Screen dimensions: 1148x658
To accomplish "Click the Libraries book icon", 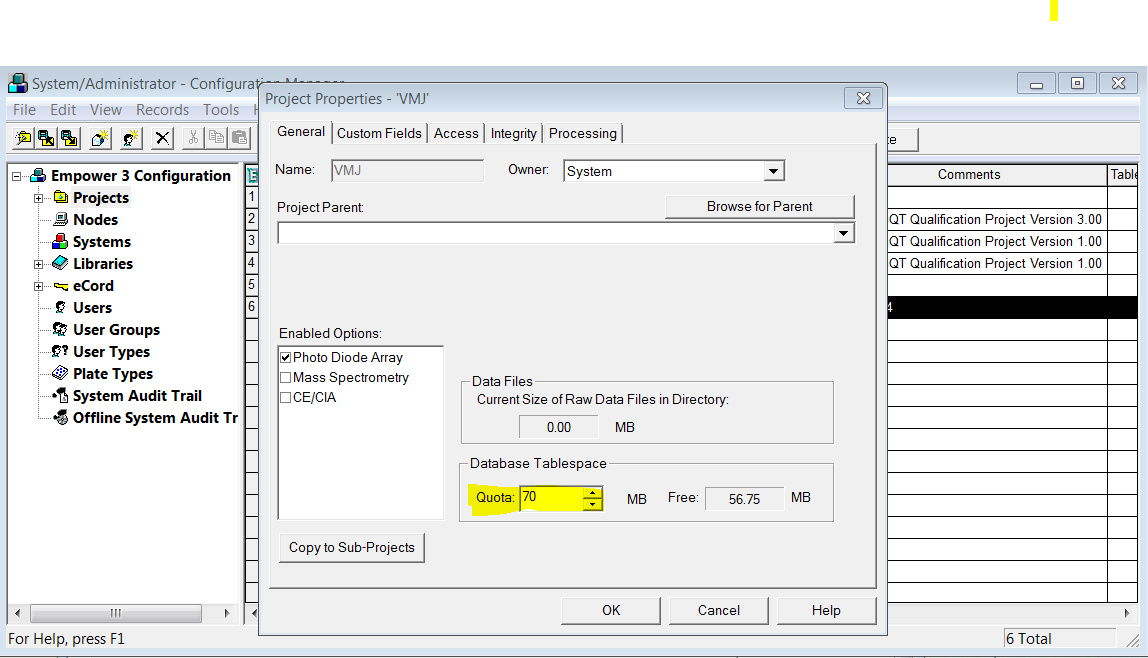I will click(61, 264).
